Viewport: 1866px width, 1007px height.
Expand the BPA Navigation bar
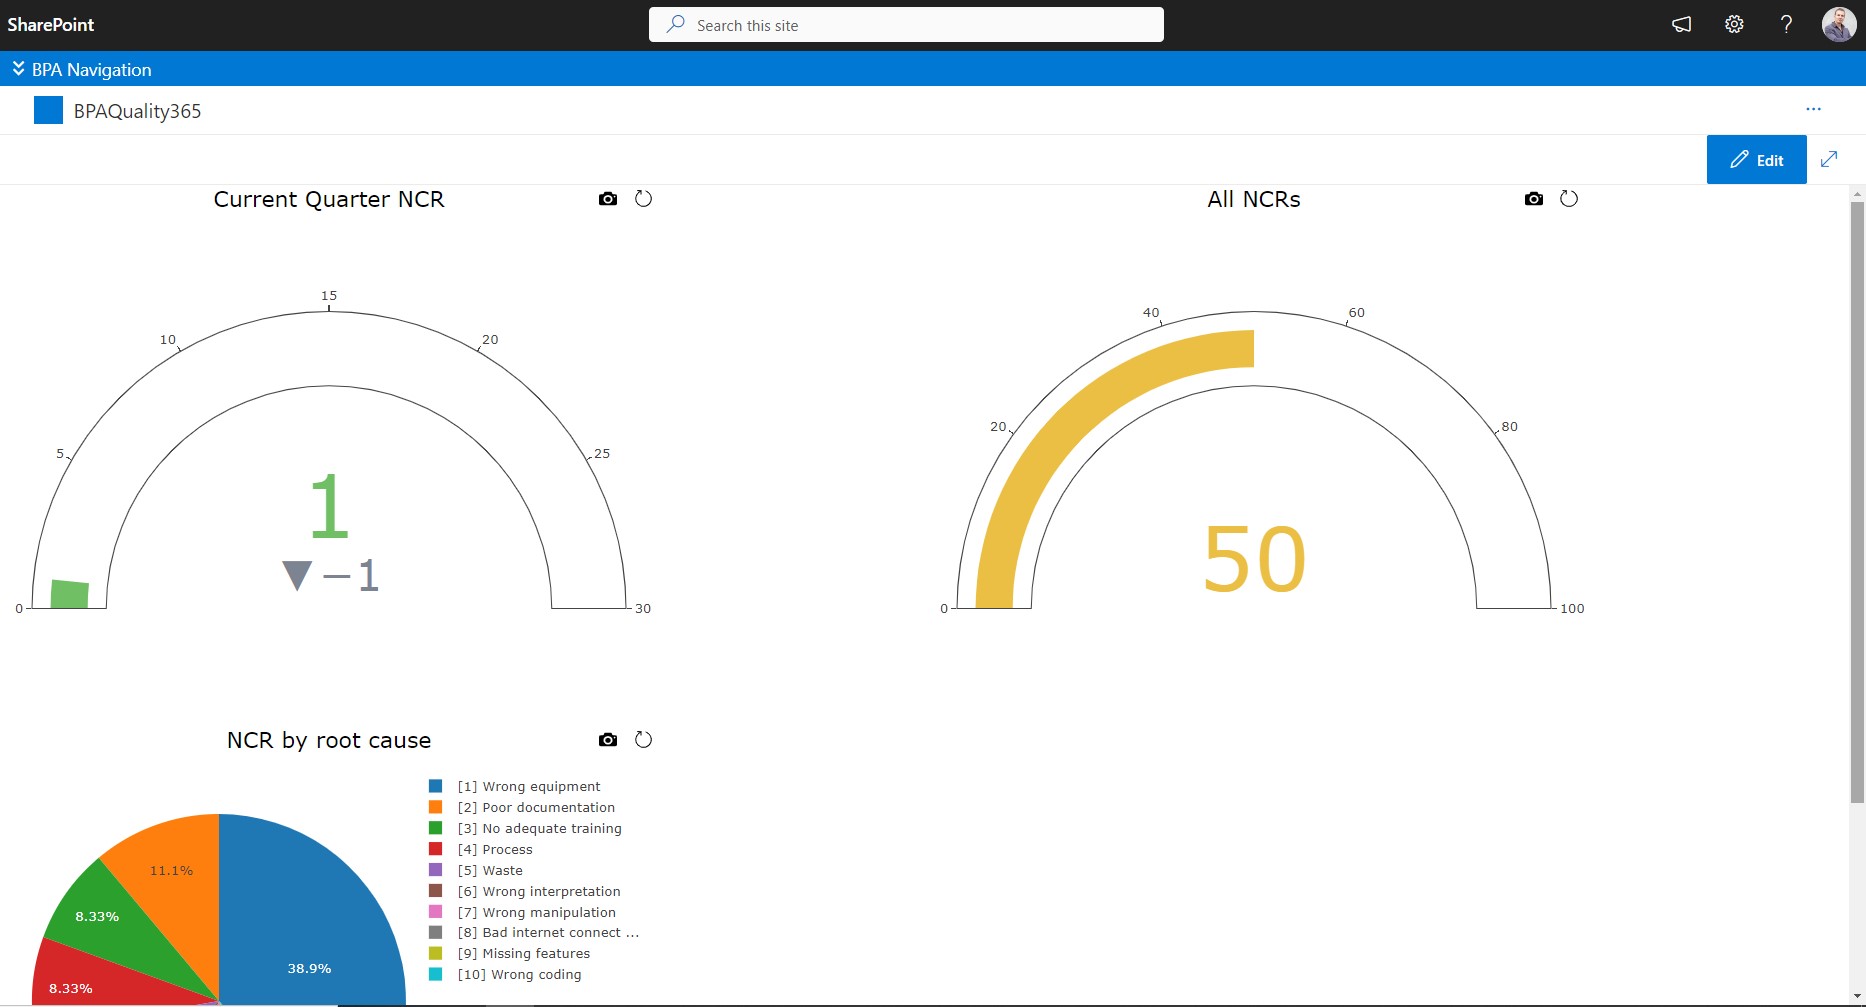coord(82,69)
